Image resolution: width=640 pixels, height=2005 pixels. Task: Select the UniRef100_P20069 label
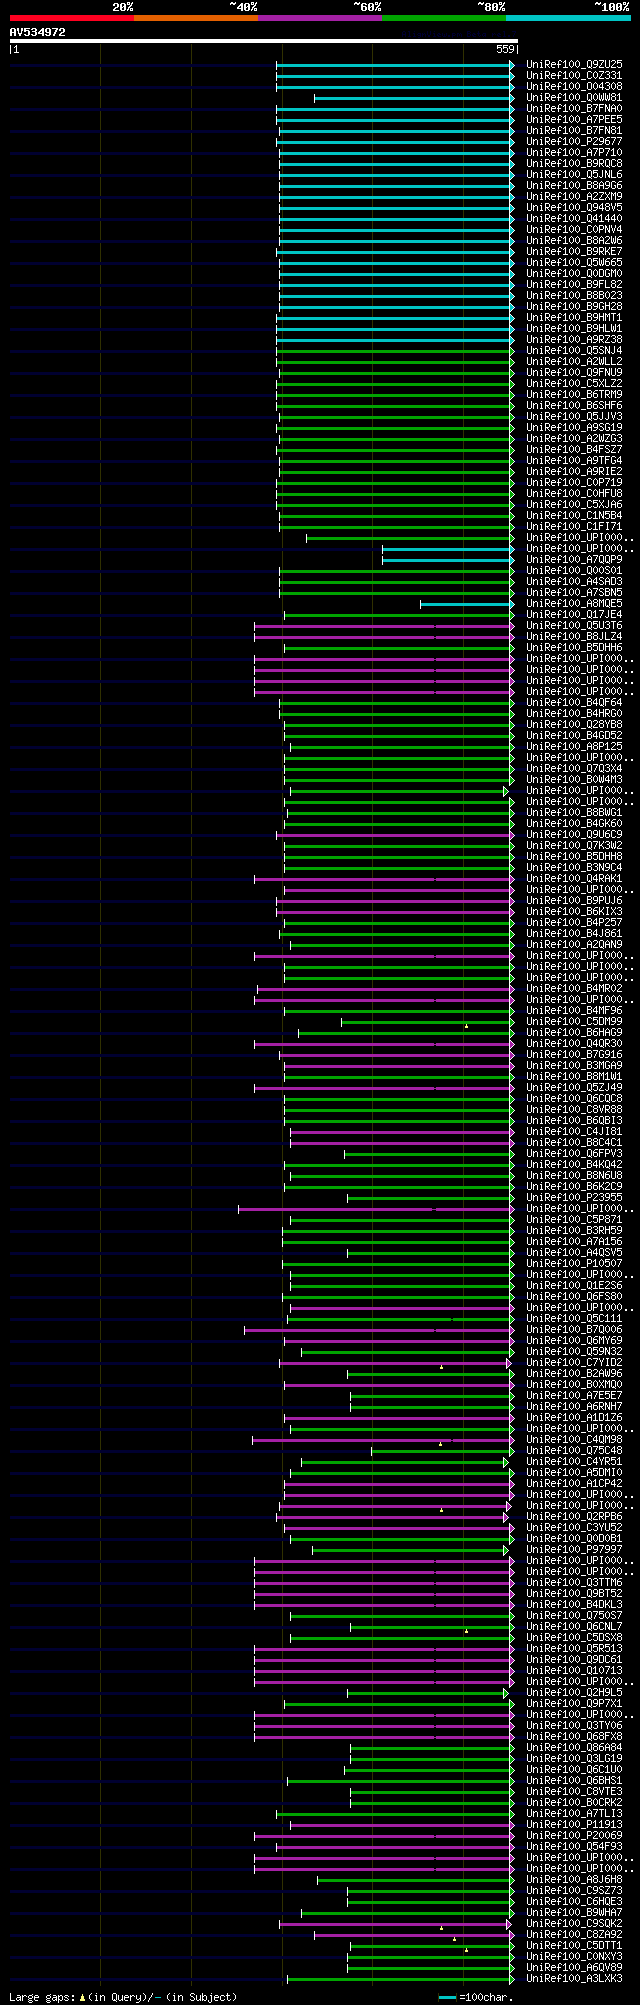click(x=574, y=1835)
